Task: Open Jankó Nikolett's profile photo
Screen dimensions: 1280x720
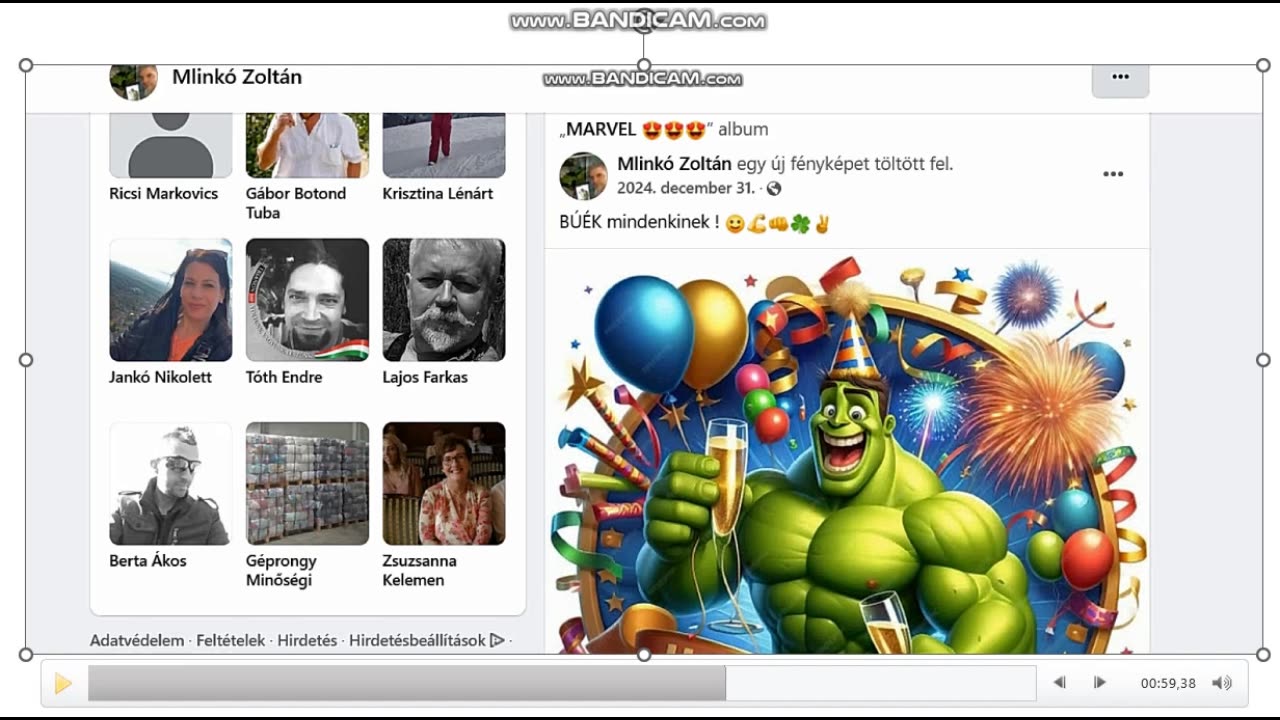Action: [x=171, y=300]
